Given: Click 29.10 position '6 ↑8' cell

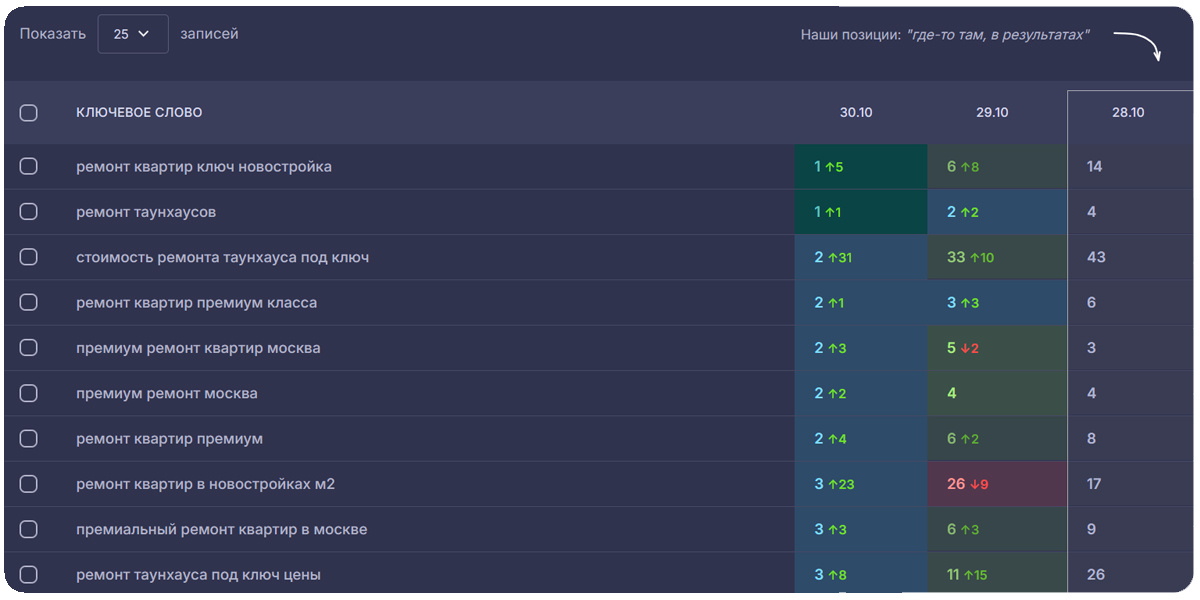Looking at the screenshot, I should point(997,166).
